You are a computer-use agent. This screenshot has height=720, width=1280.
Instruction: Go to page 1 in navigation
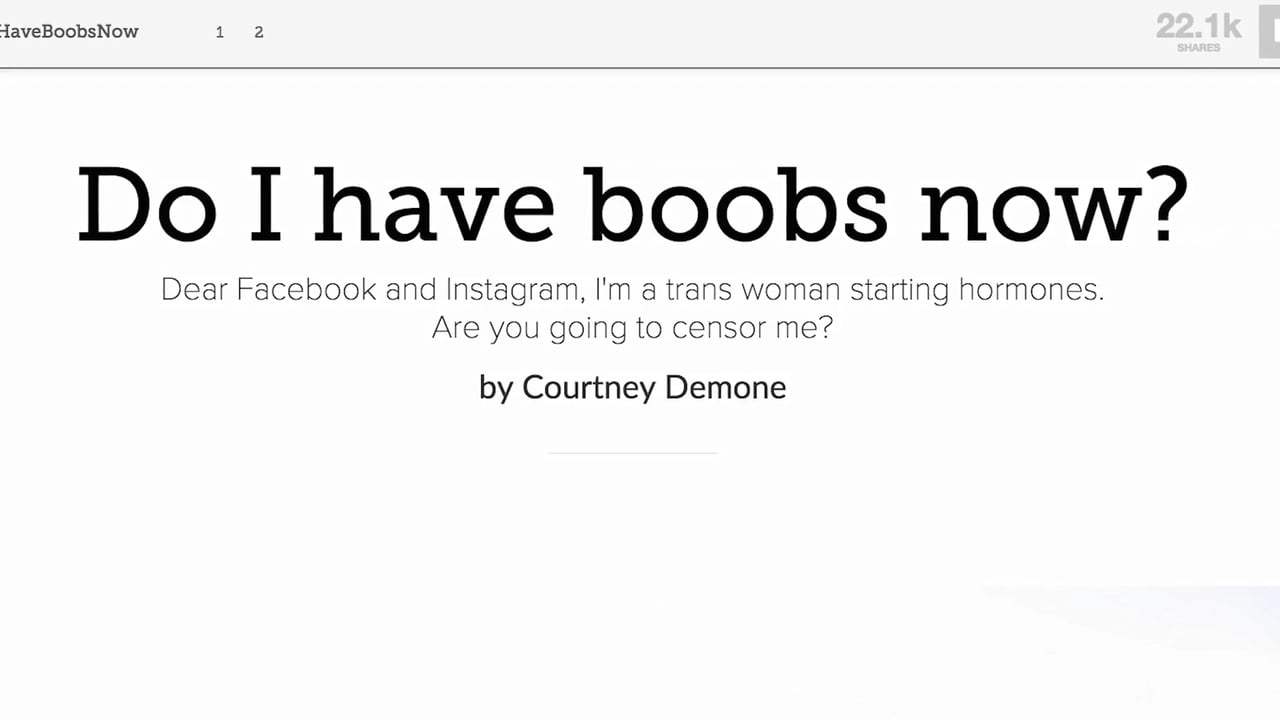(220, 32)
